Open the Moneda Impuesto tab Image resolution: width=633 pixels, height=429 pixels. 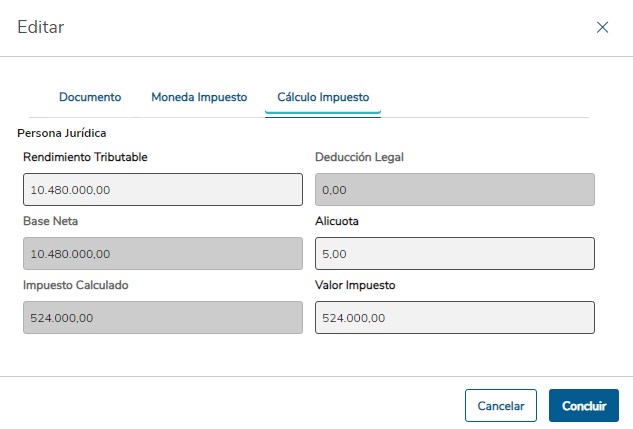click(199, 97)
